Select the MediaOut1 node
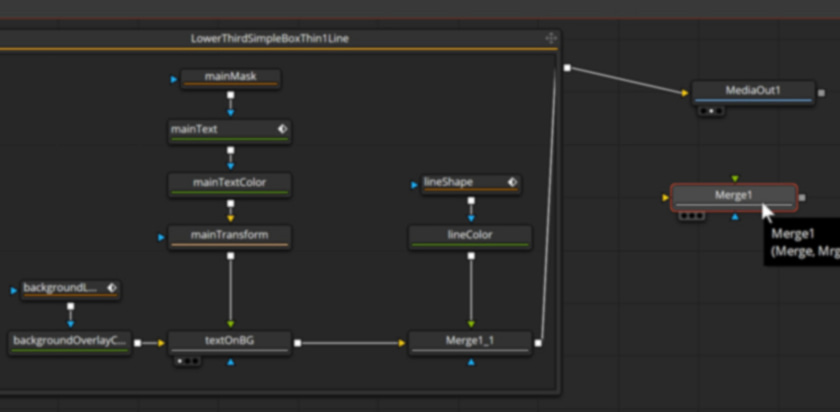840x412 pixels. click(x=753, y=93)
